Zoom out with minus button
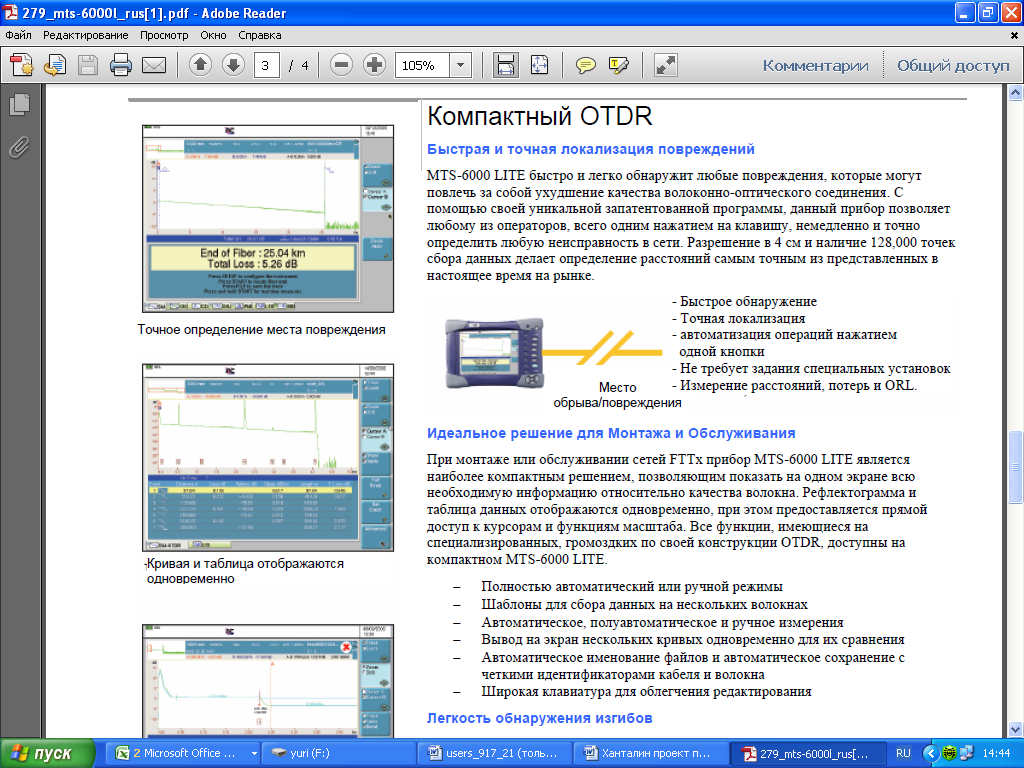This screenshot has width=1024, height=768. click(341, 65)
